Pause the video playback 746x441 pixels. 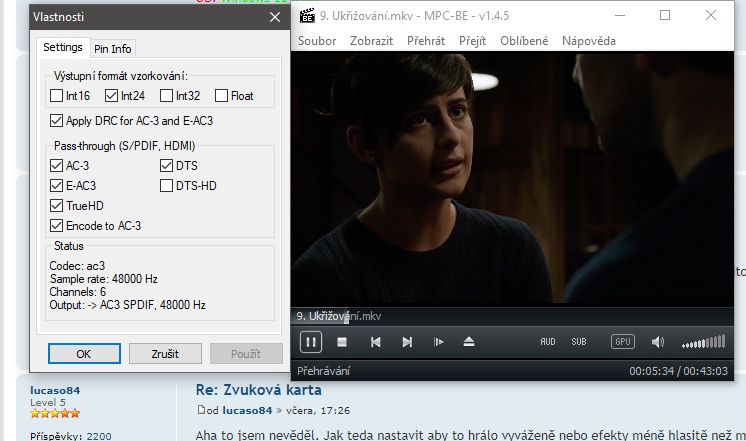tap(311, 342)
